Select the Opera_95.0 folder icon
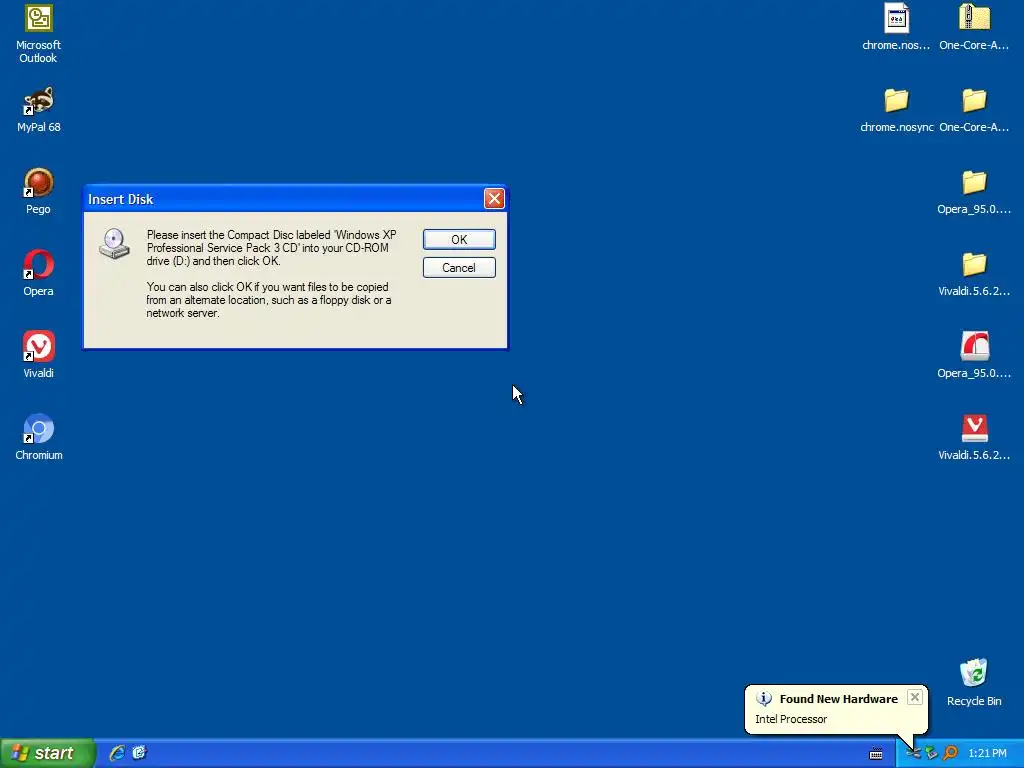This screenshot has width=1024, height=768. (x=974, y=191)
